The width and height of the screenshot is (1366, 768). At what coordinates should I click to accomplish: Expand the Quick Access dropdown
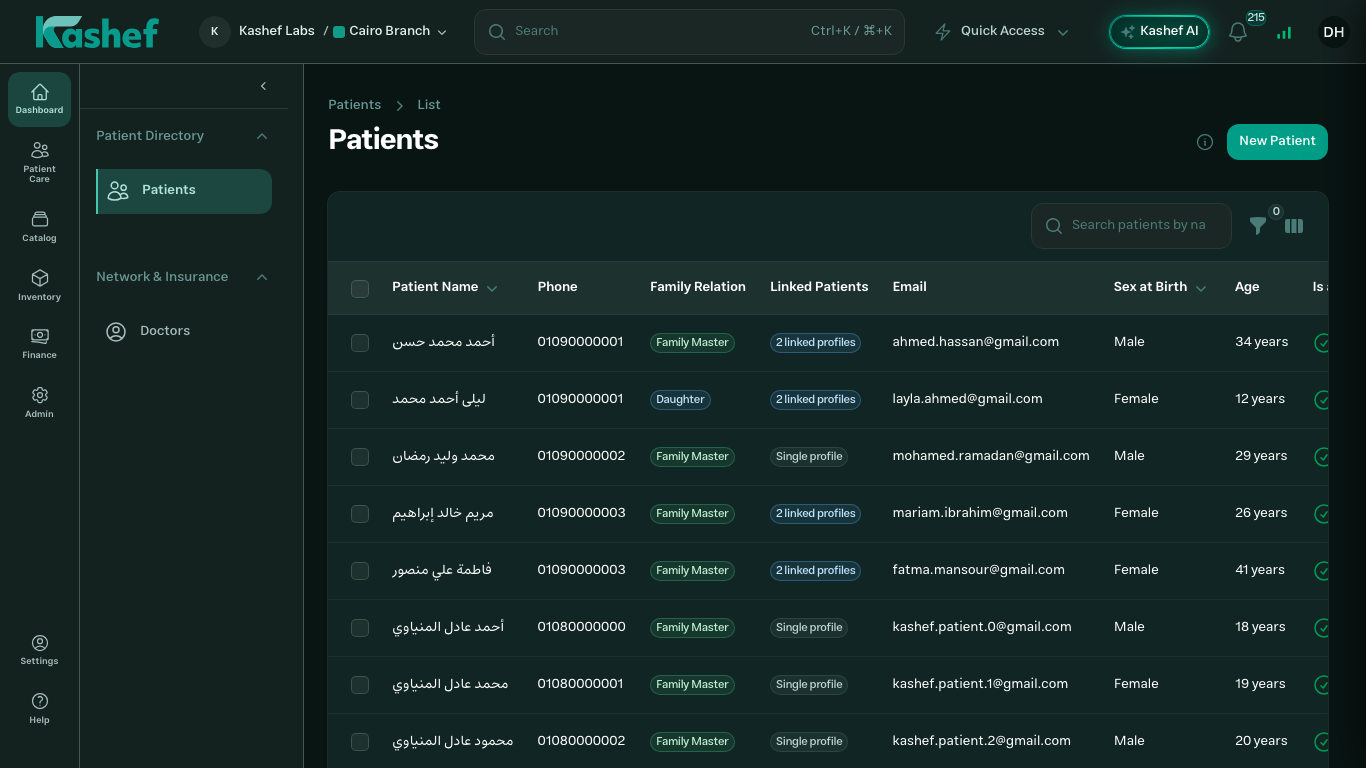coord(1002,31)
